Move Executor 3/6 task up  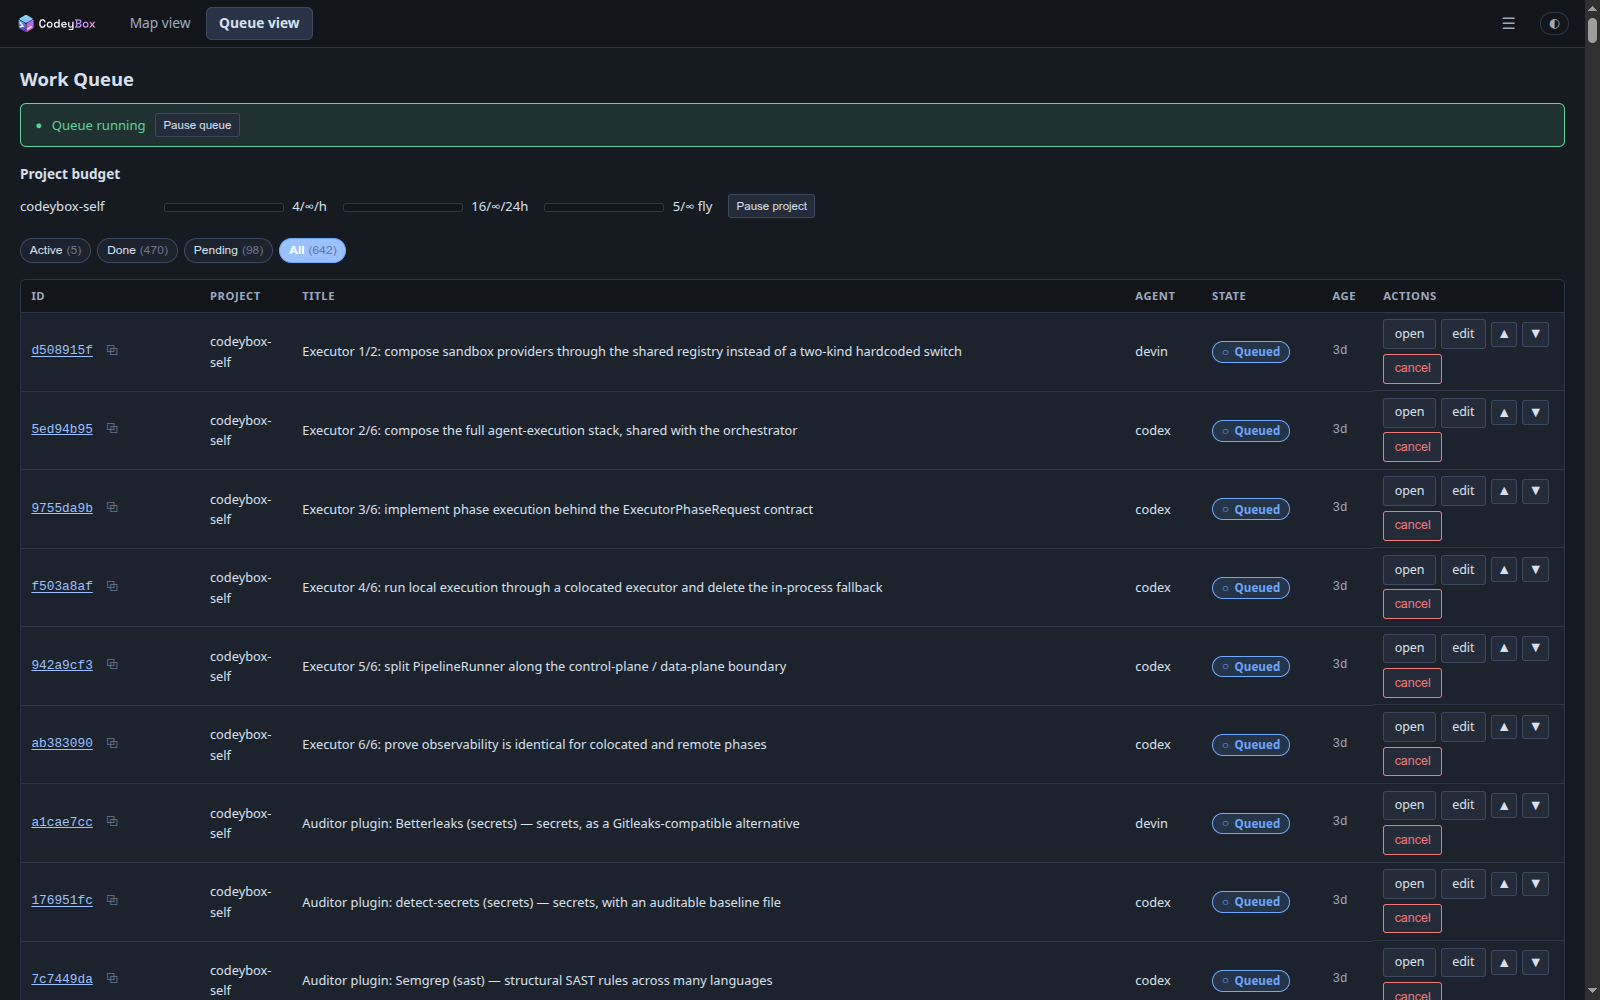[1504, 491]
